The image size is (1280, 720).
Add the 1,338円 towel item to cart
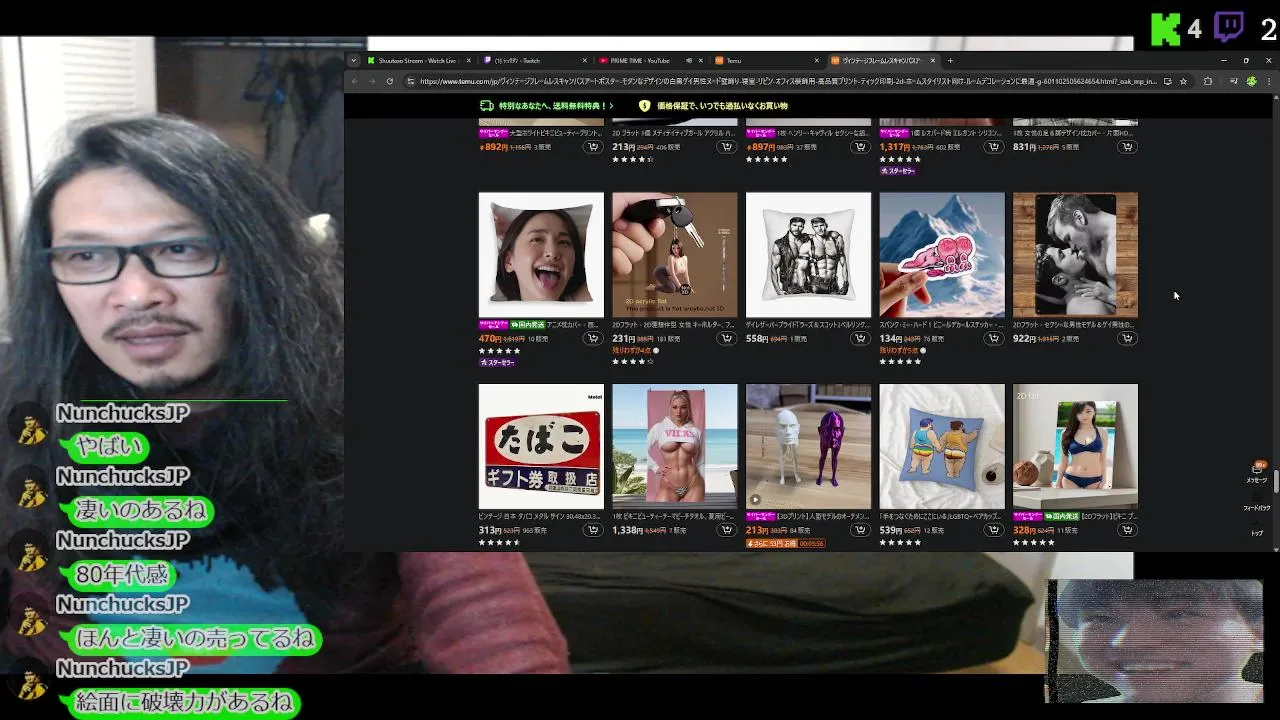coord(727,531)
